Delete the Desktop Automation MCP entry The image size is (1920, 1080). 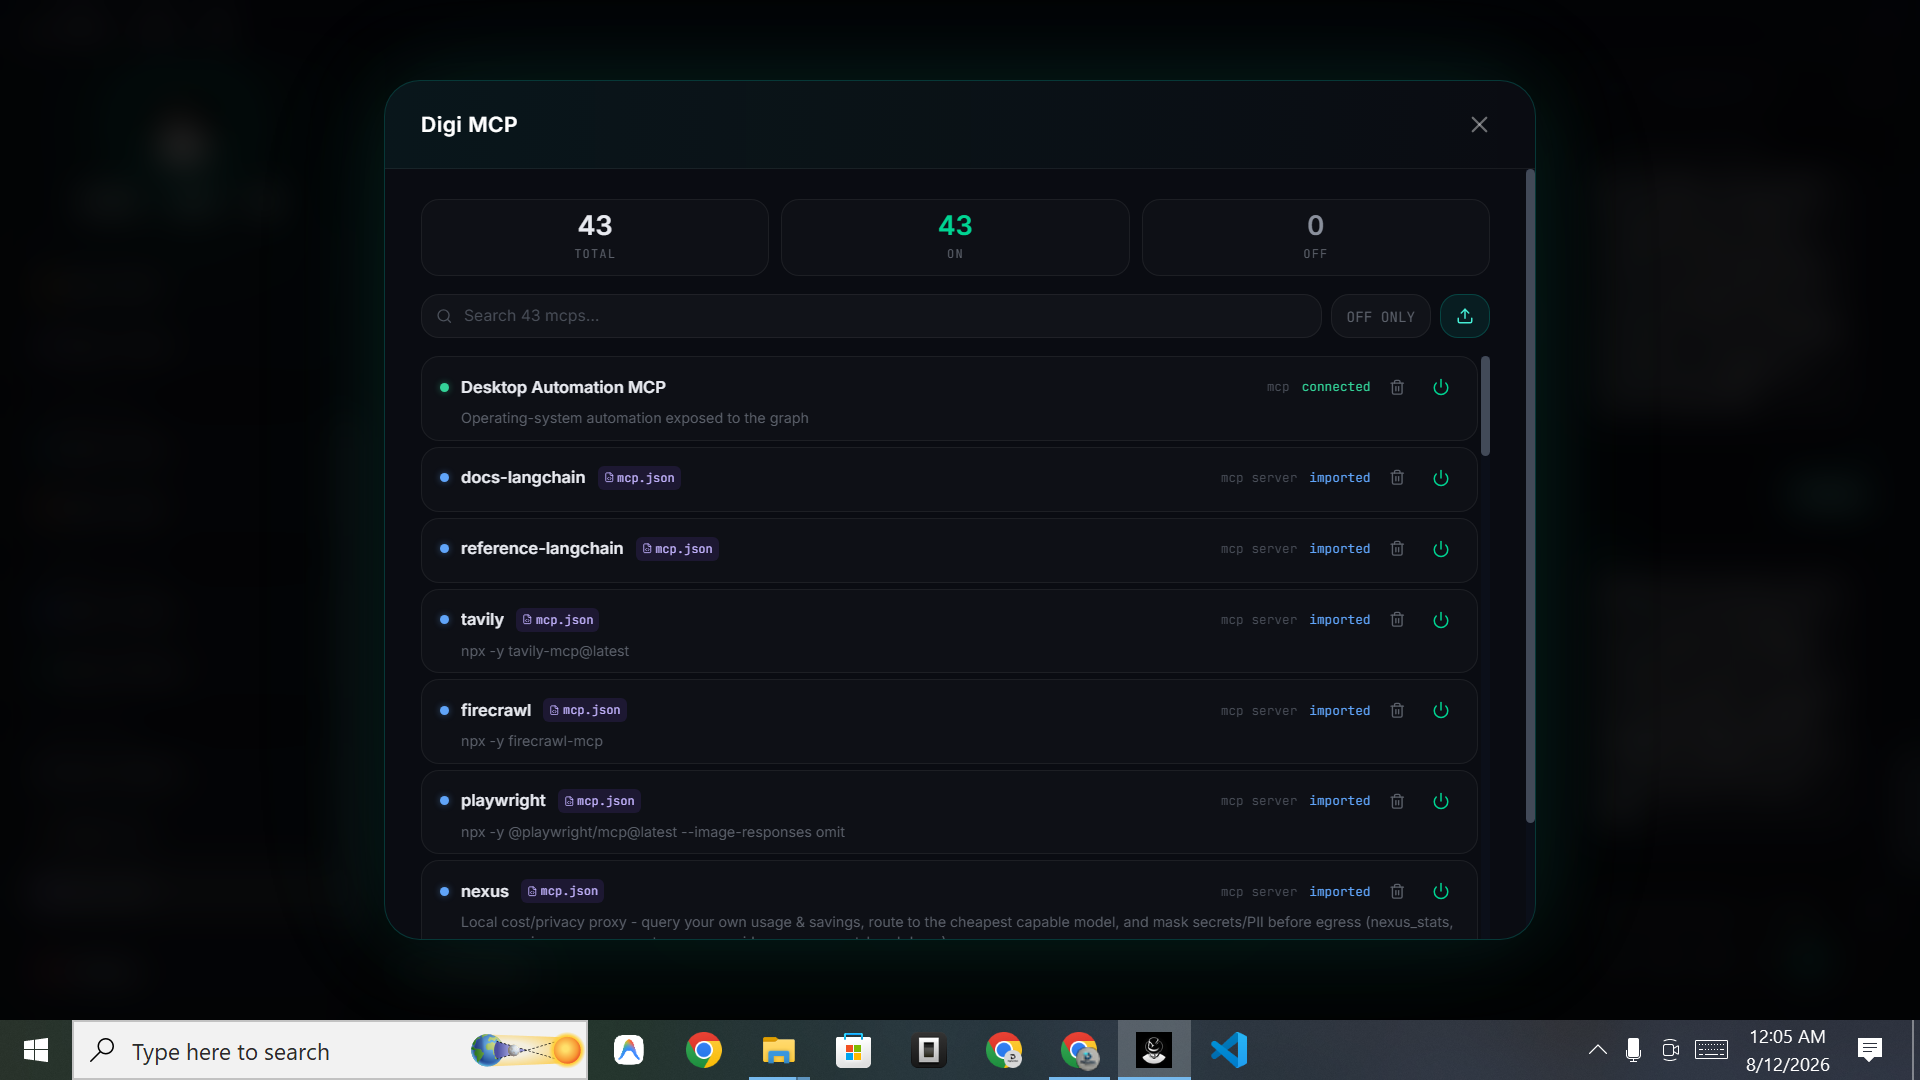[x=1397, y=387]
